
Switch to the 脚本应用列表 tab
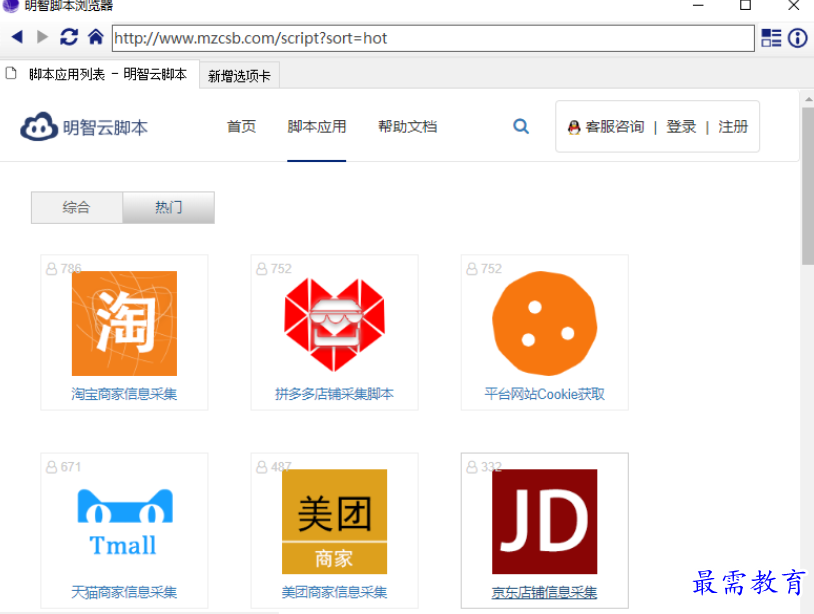coord(100,75)
